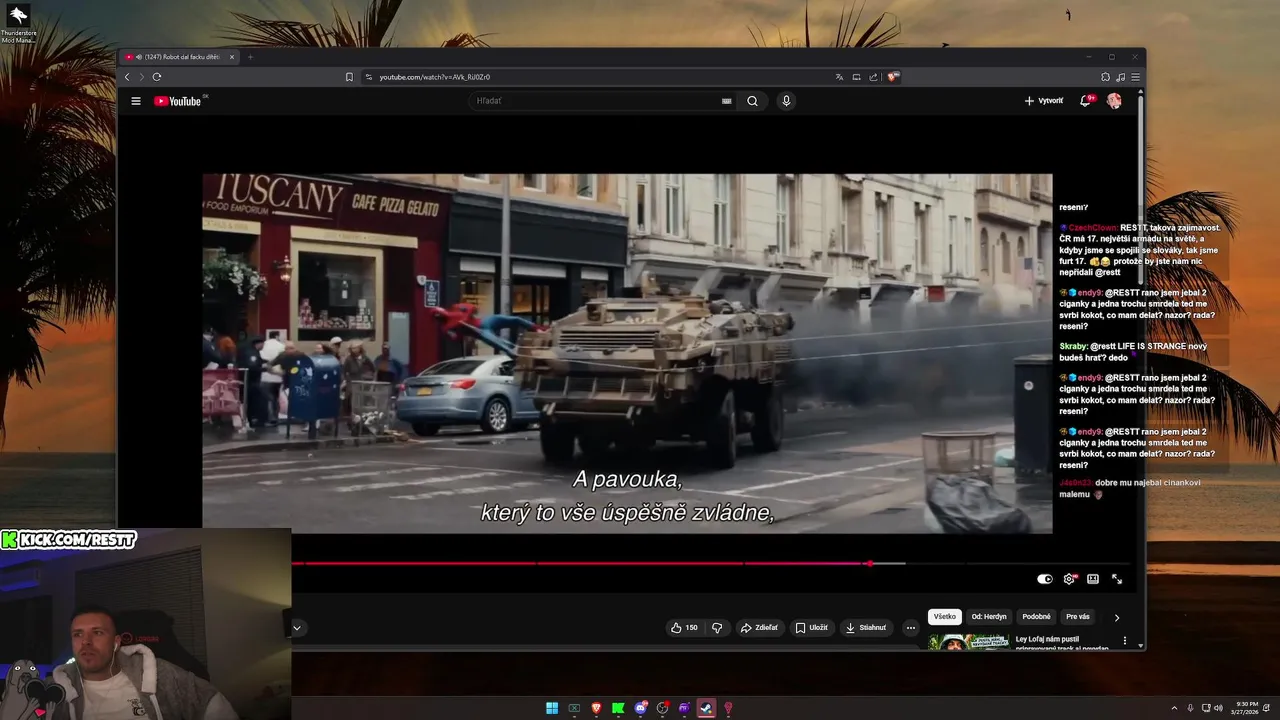This screenshot has width=1280, height=720.
Task: Select the Všetko filter chip
Action: pos(945,617)
